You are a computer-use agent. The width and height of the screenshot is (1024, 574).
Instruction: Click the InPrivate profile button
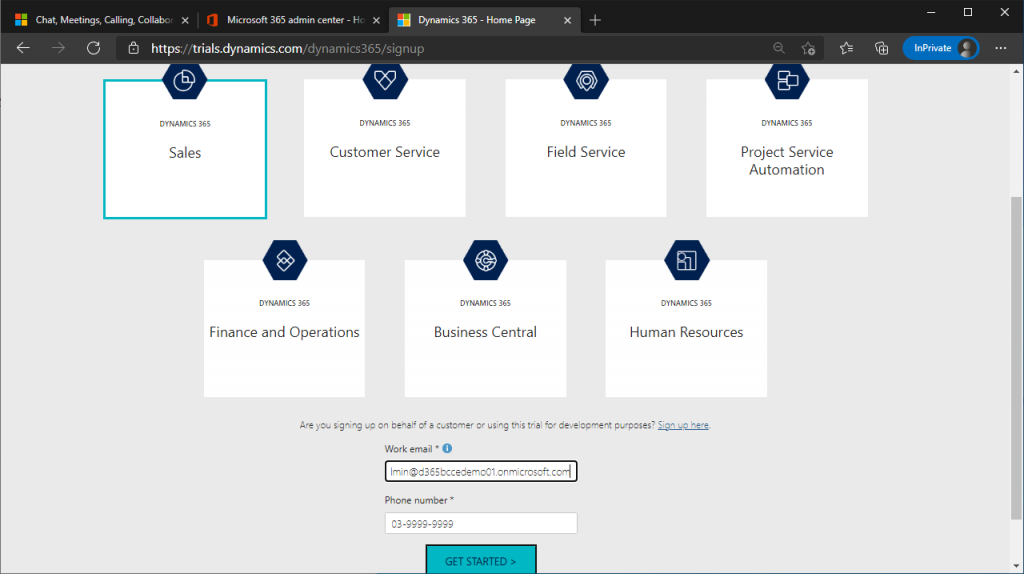point(940,48)
